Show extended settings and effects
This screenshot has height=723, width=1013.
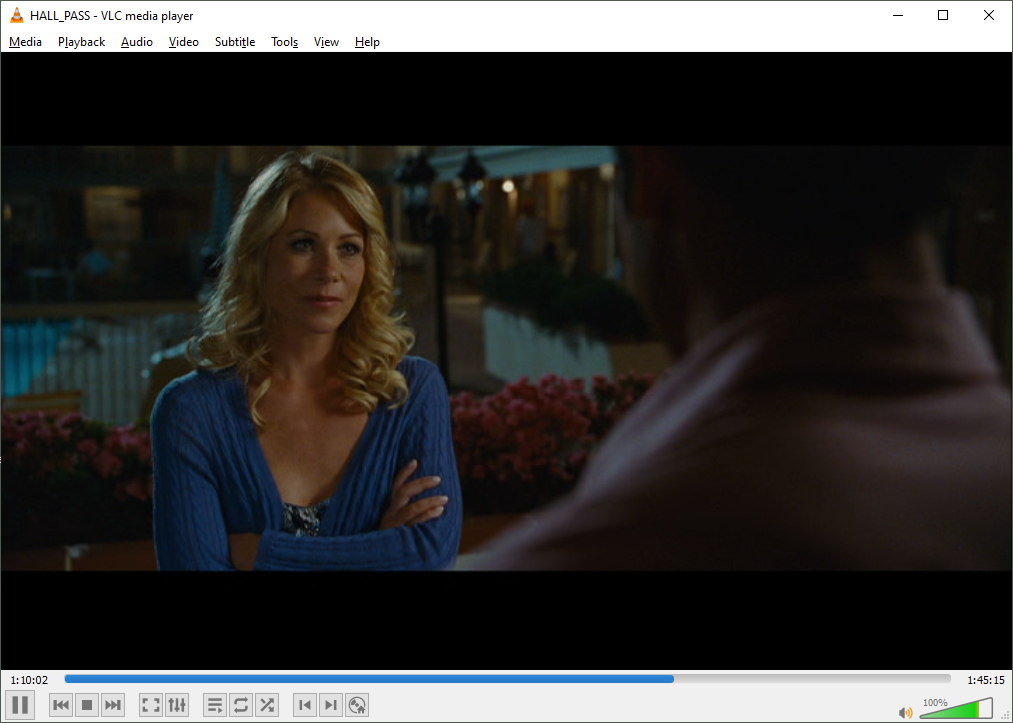click(176, 705)
